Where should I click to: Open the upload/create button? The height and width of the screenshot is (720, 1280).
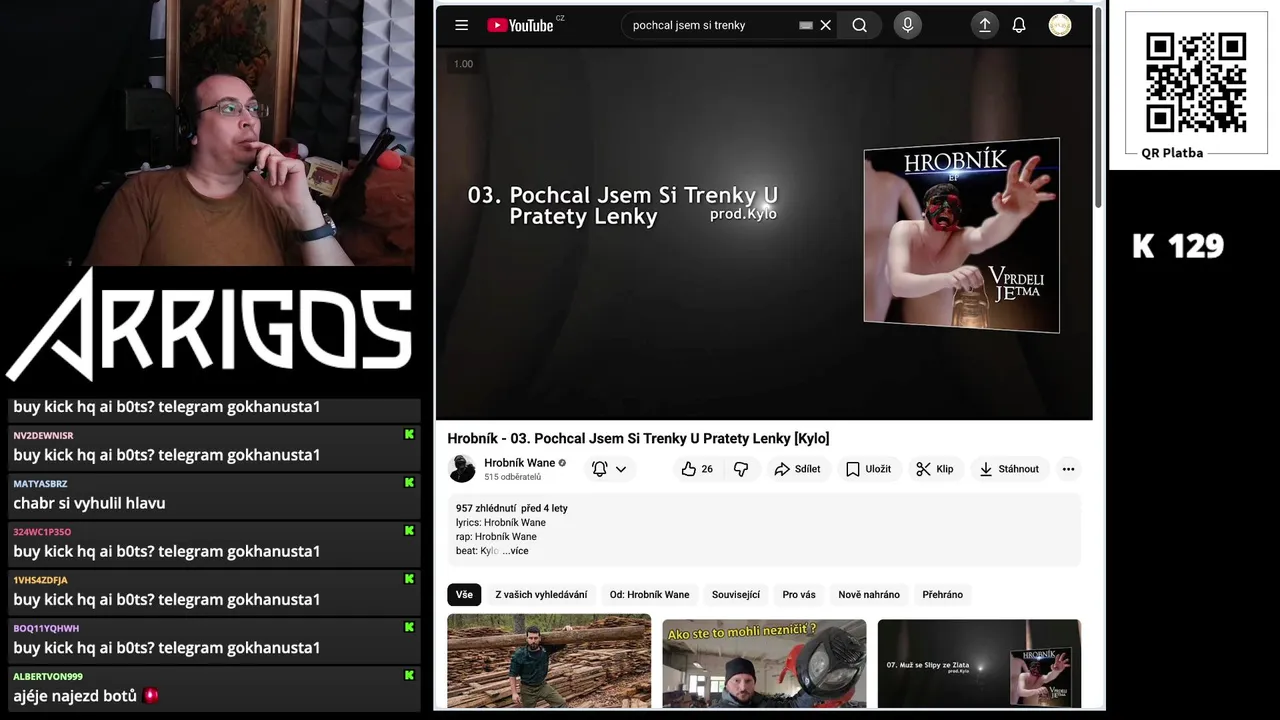(985, 25)
